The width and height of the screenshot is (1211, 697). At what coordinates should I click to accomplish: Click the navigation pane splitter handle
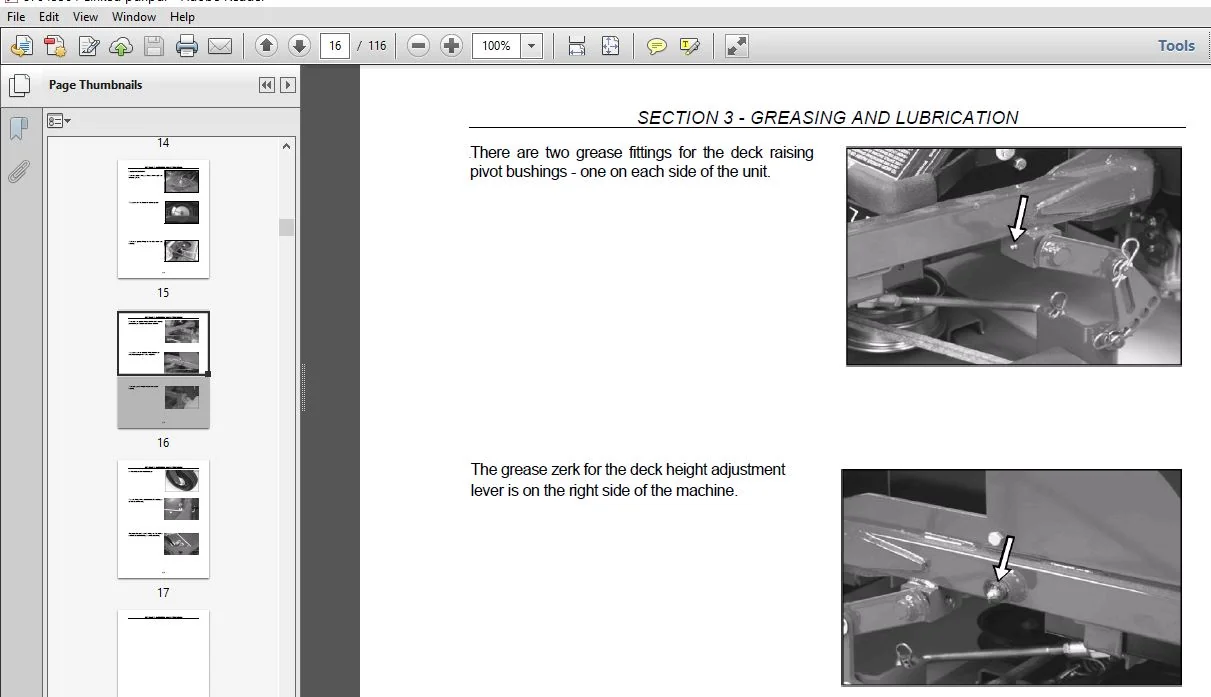coord(303,388)
